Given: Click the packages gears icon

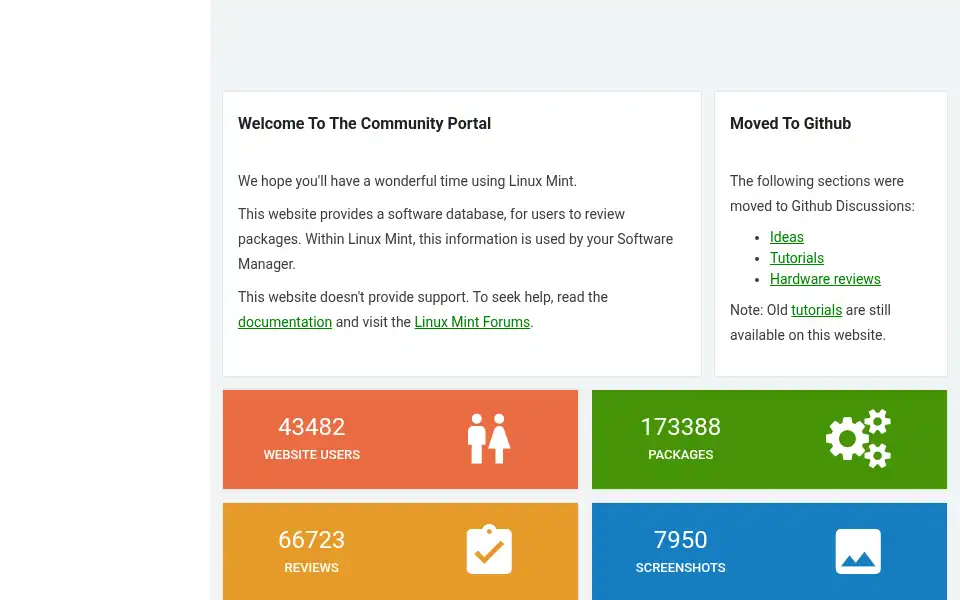Looking at the screenshot, I should click(x=858, y=438).
